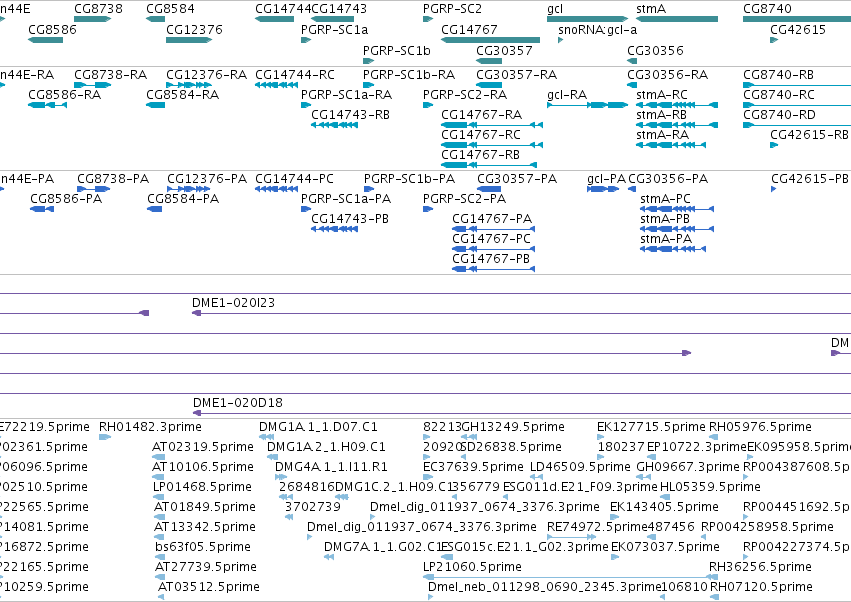Open the CG12376 gene label
Screen dimensions: 851x602
point(194,29)
